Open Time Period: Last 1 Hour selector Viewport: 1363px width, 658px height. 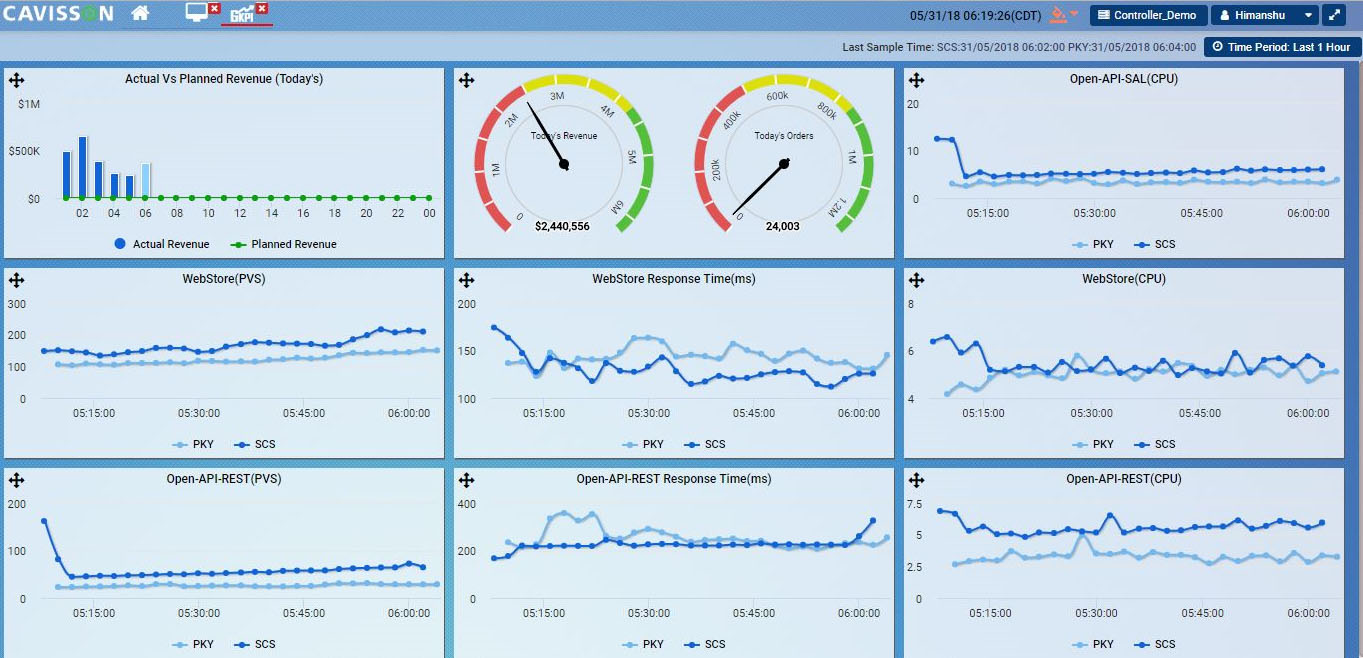click(1282, 47)
